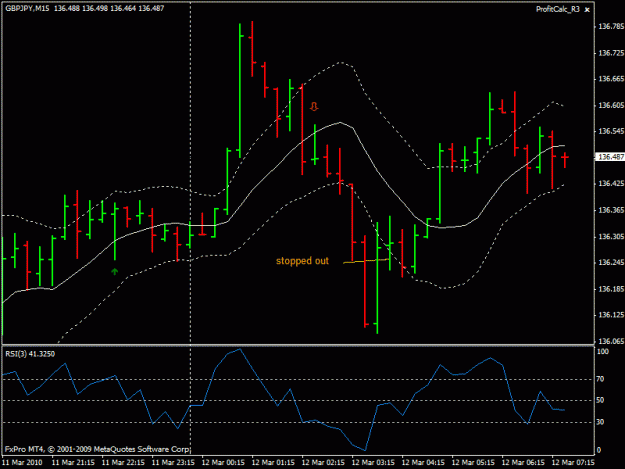Click the GBPJPY,M15 chart title text
Viewport: 625px width, 469px height.
click(28, 8)
